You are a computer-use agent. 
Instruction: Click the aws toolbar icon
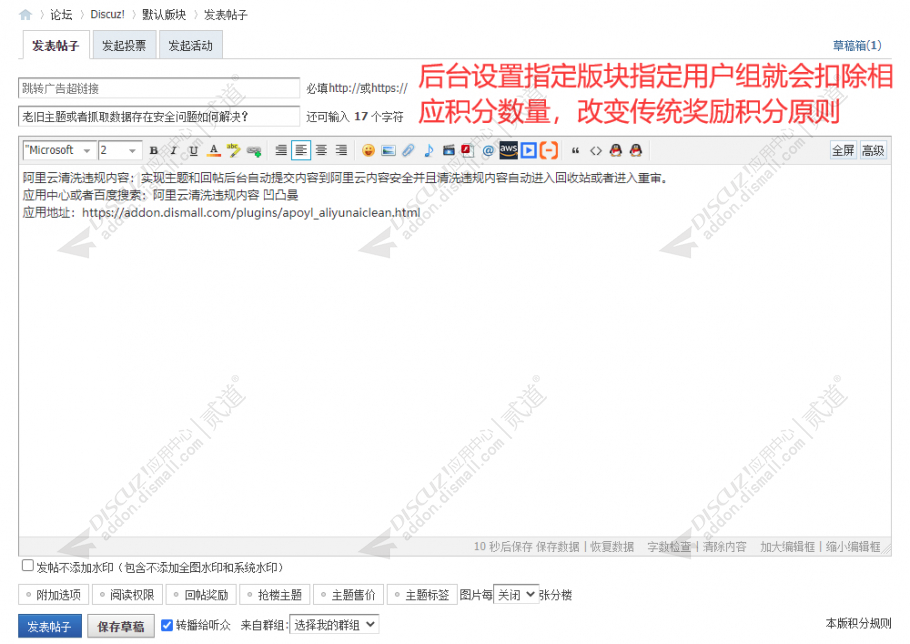point(508,150)
